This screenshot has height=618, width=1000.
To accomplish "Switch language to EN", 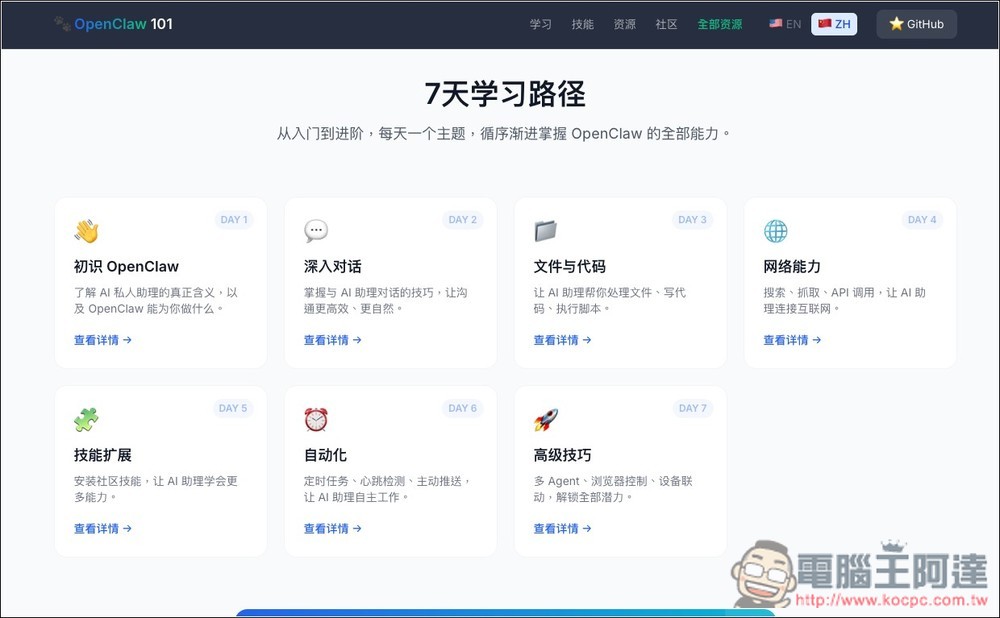I will 784,24.
